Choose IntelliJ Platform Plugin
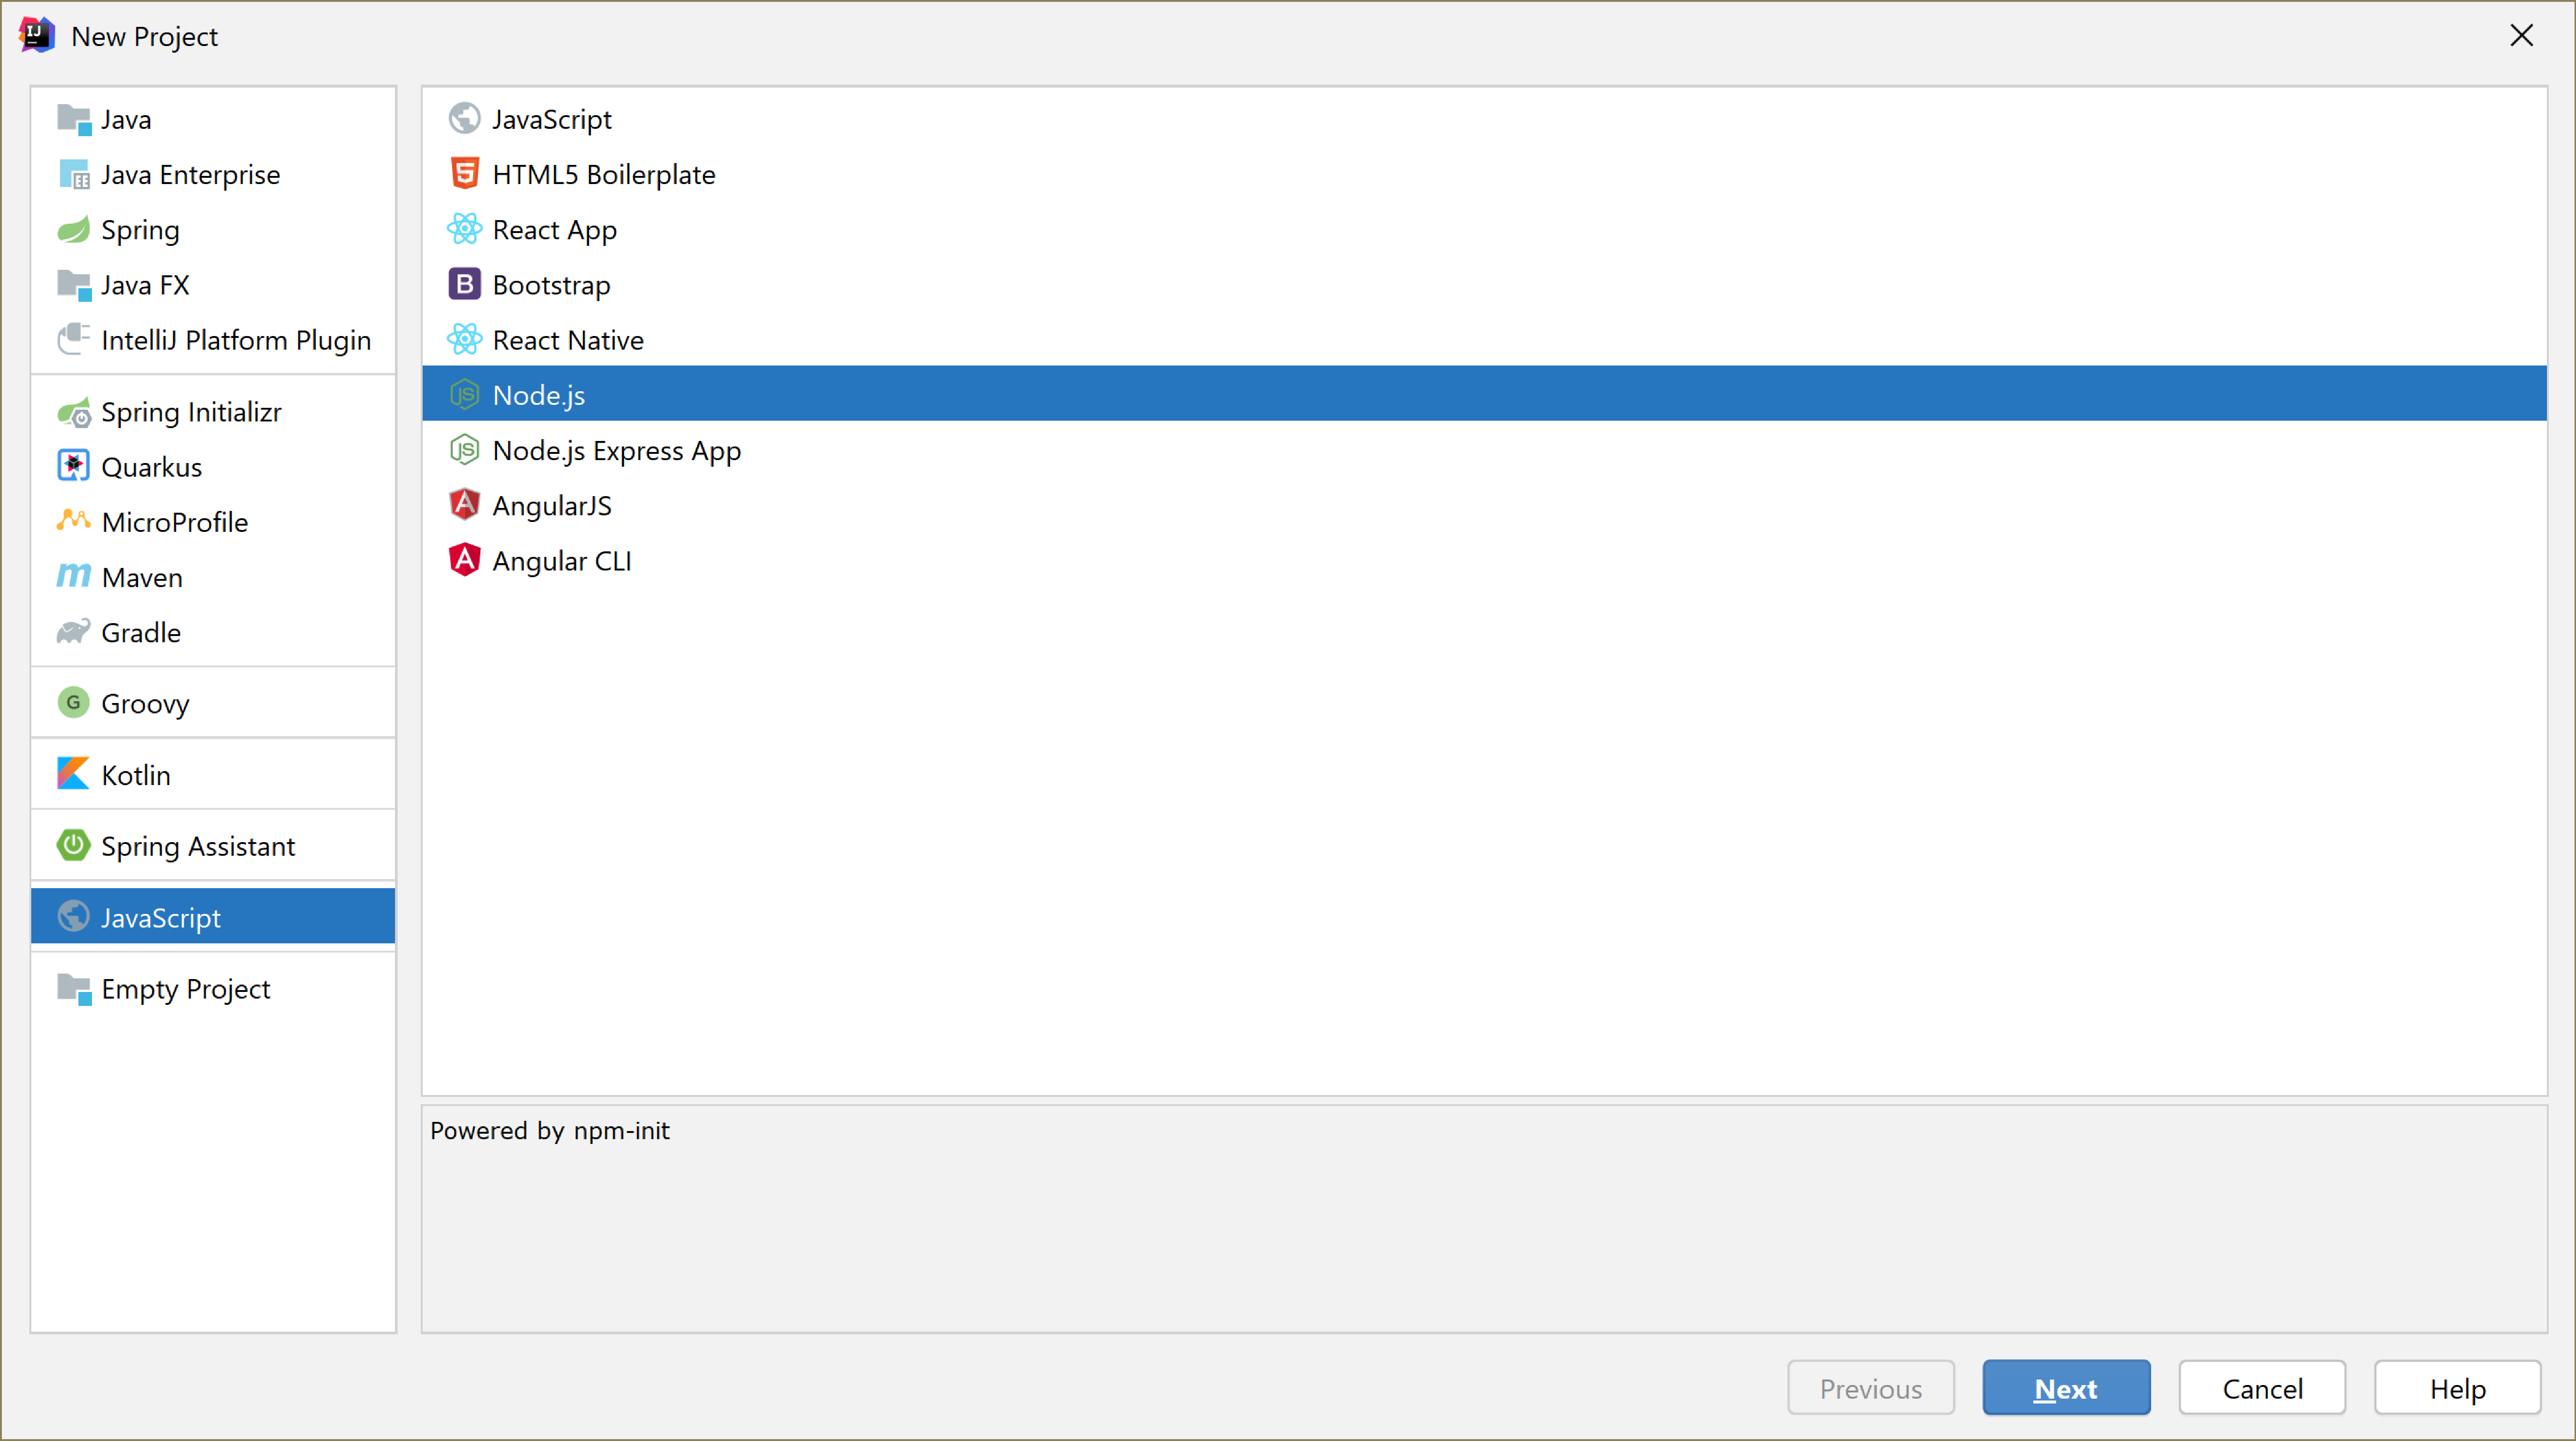The height and width of the screenshot is (1441, 2576). click(213, 340)
